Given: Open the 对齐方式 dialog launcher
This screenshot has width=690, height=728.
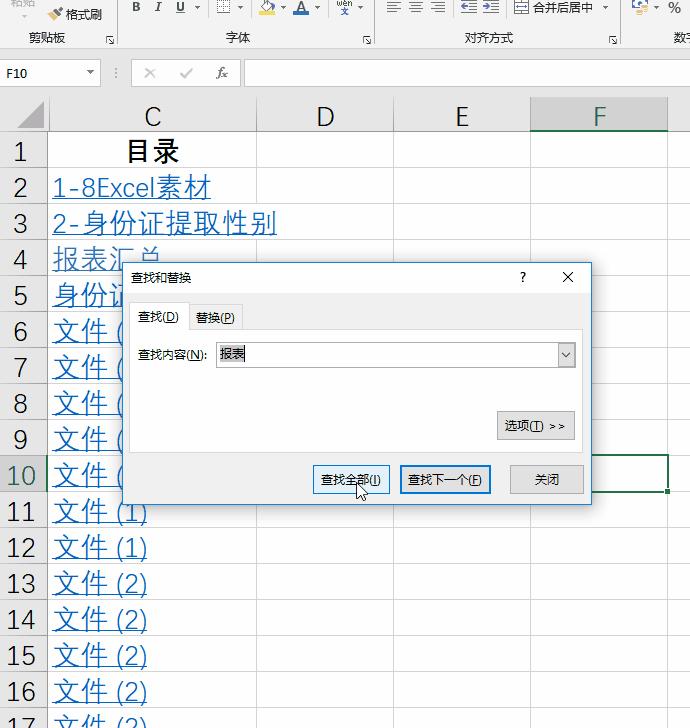Looking at the screenshot, I should (x=613, y=40).
